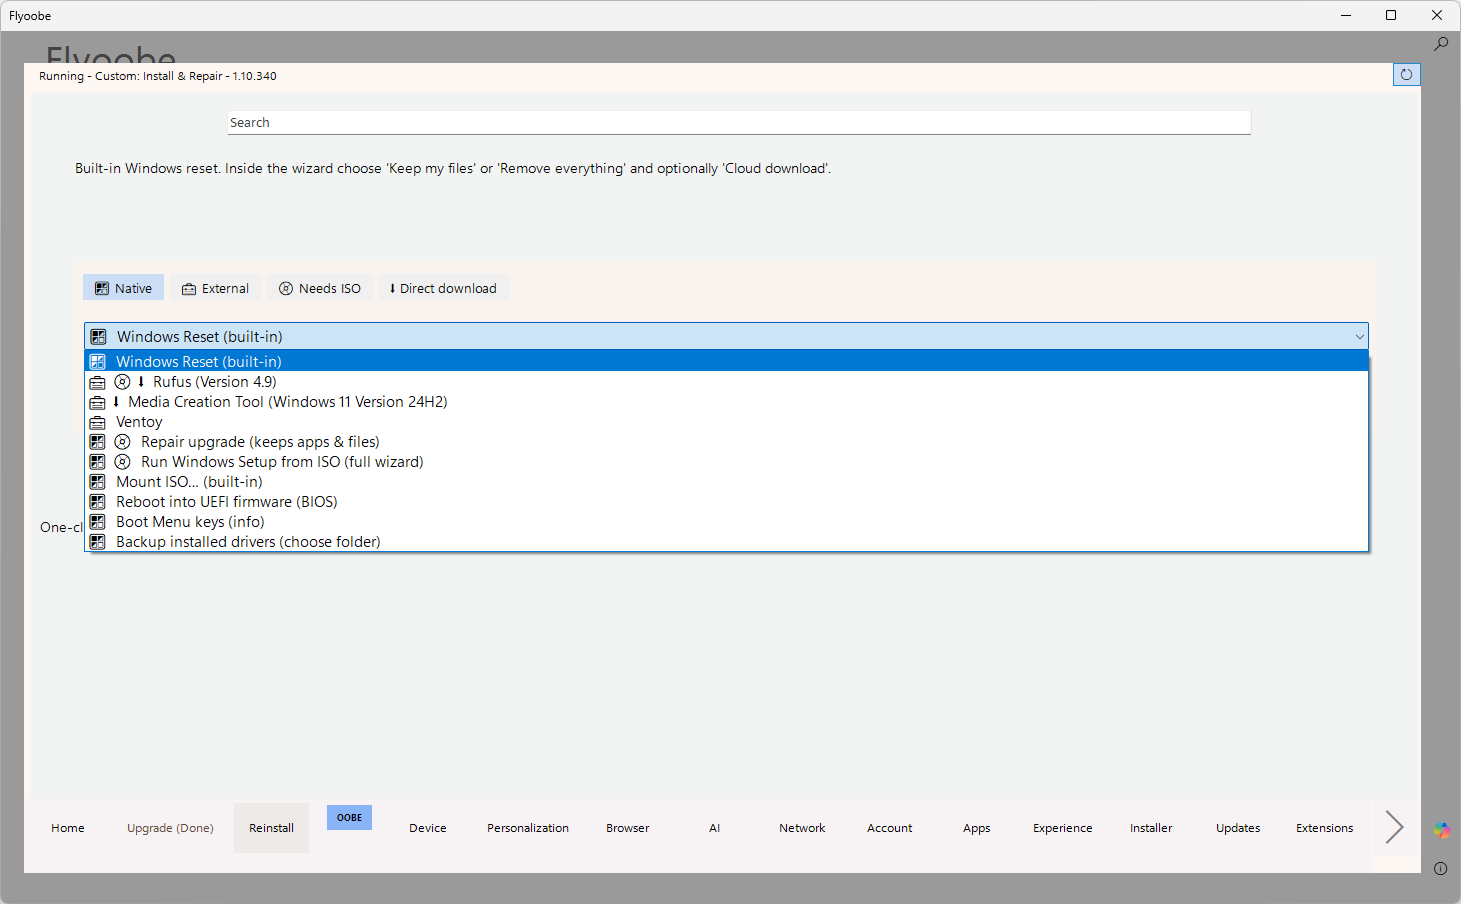1461x904 pixels.
Task: Open the Installer tab
Action: pyautogui.click(x=1151, y=828)
